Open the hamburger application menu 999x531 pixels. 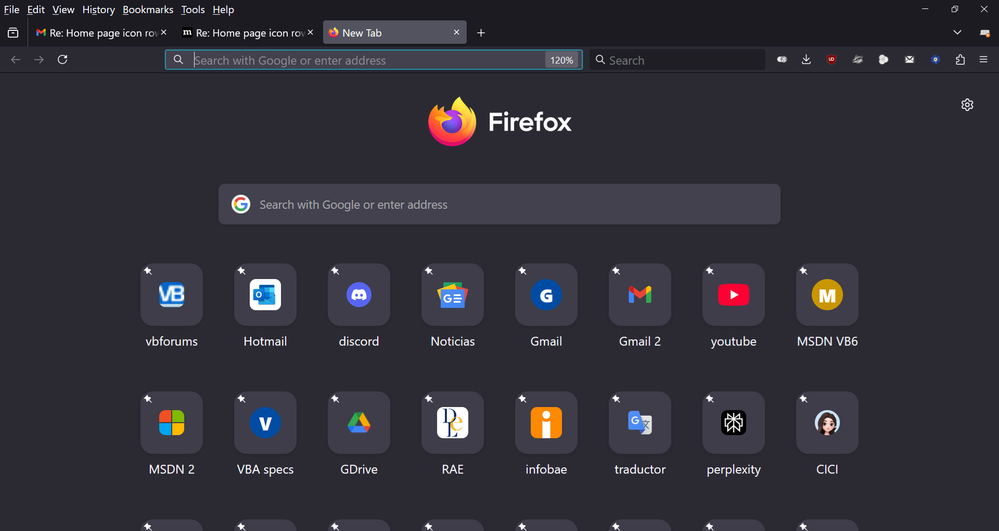[983, 59]
